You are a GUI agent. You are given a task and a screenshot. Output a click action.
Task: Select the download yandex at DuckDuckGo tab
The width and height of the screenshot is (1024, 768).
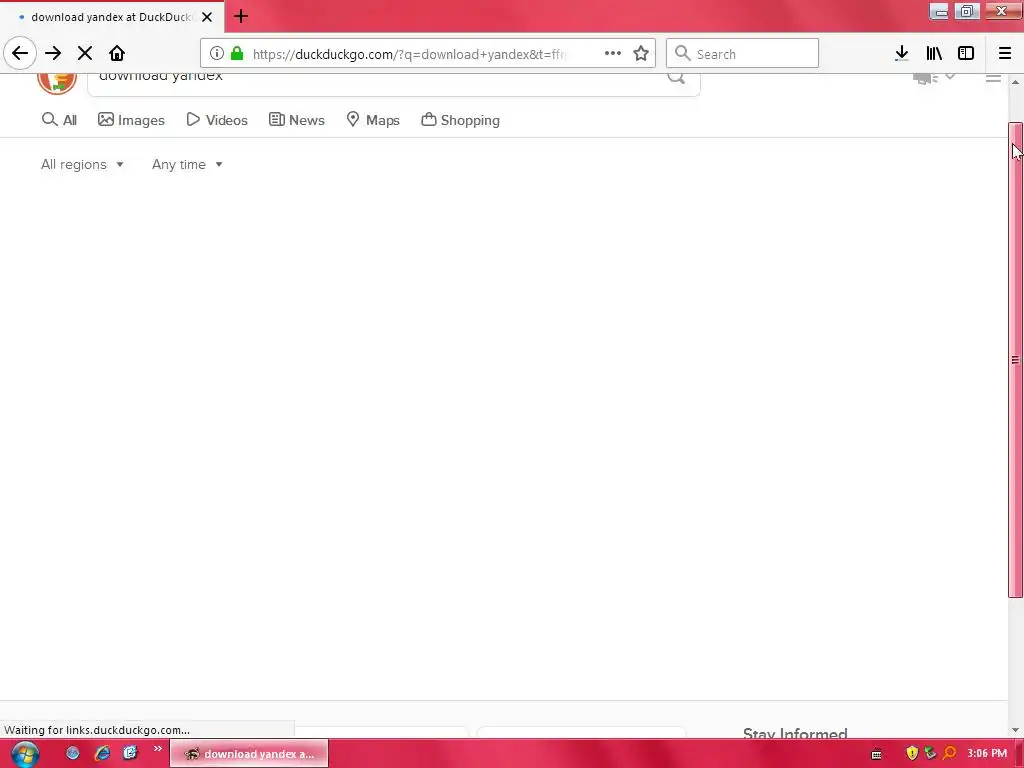click(x=111, y=17)
